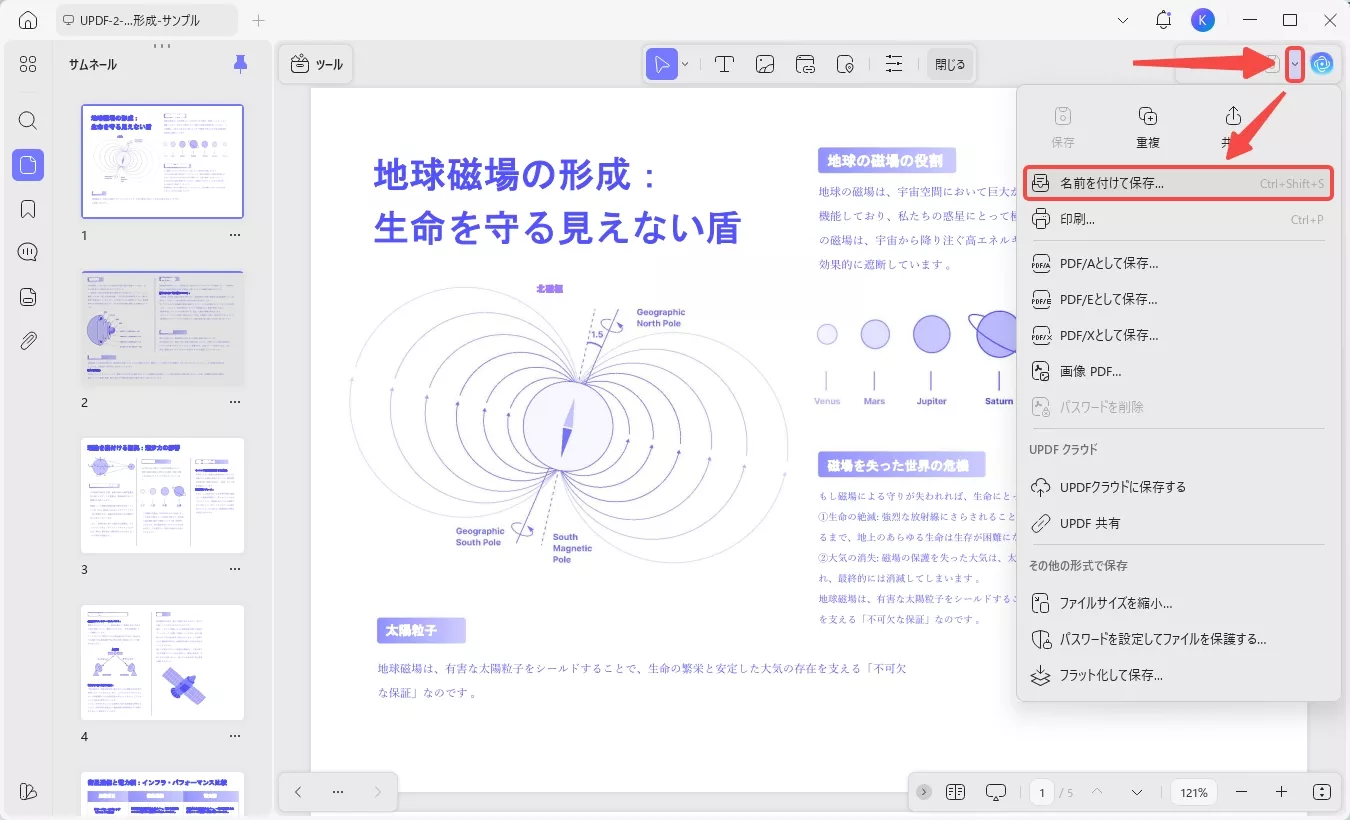
Task: Click the 閉じる button in the toolbar
Action: click(x=948, y=63)
